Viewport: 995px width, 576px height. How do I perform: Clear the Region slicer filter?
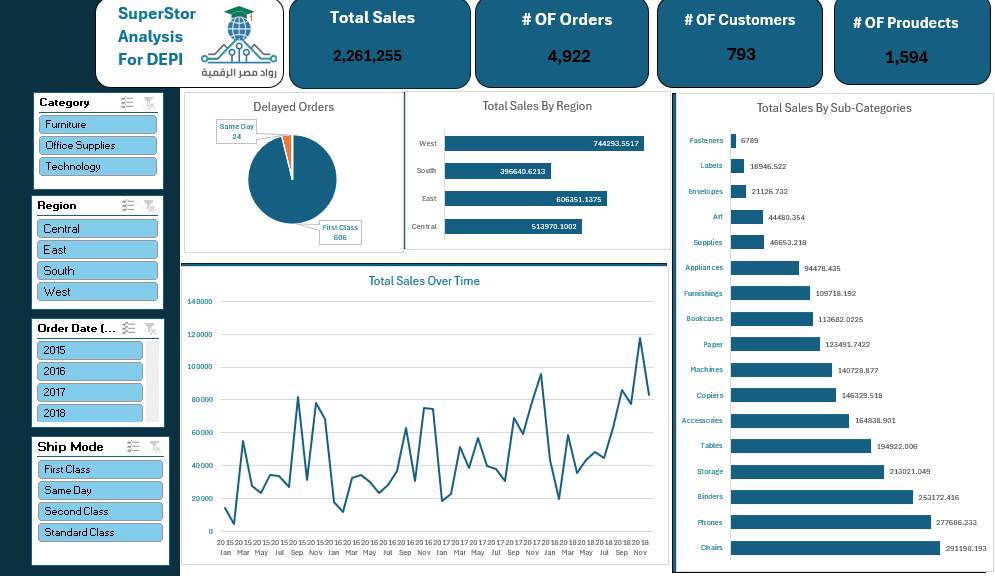(x=150, y=205)
